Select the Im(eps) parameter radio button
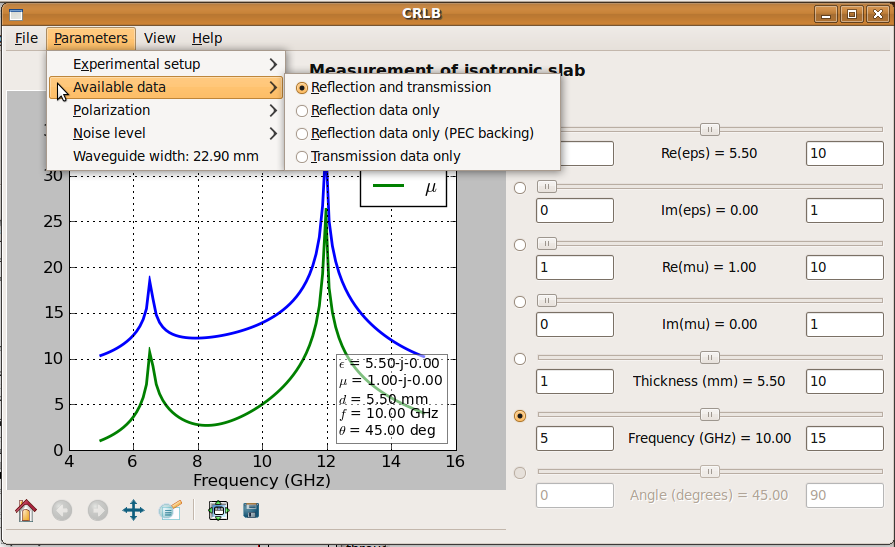The width and height of the screenshot is (895, 547). tap(520, 188)
